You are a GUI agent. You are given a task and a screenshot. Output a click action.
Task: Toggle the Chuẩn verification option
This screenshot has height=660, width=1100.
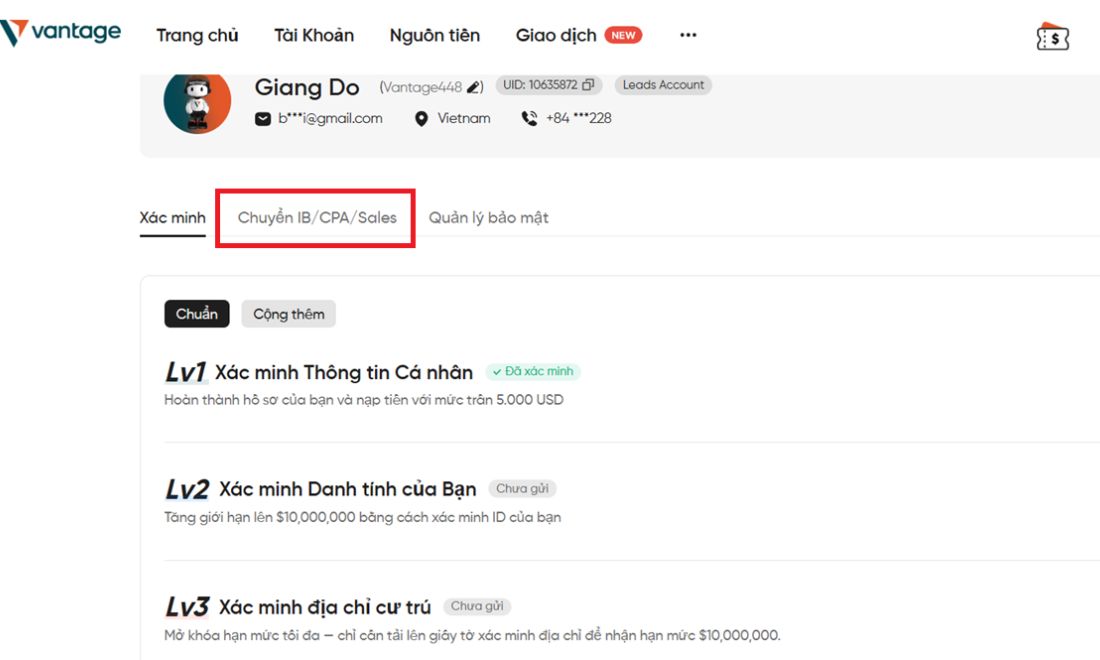click(x=197, y=314)
